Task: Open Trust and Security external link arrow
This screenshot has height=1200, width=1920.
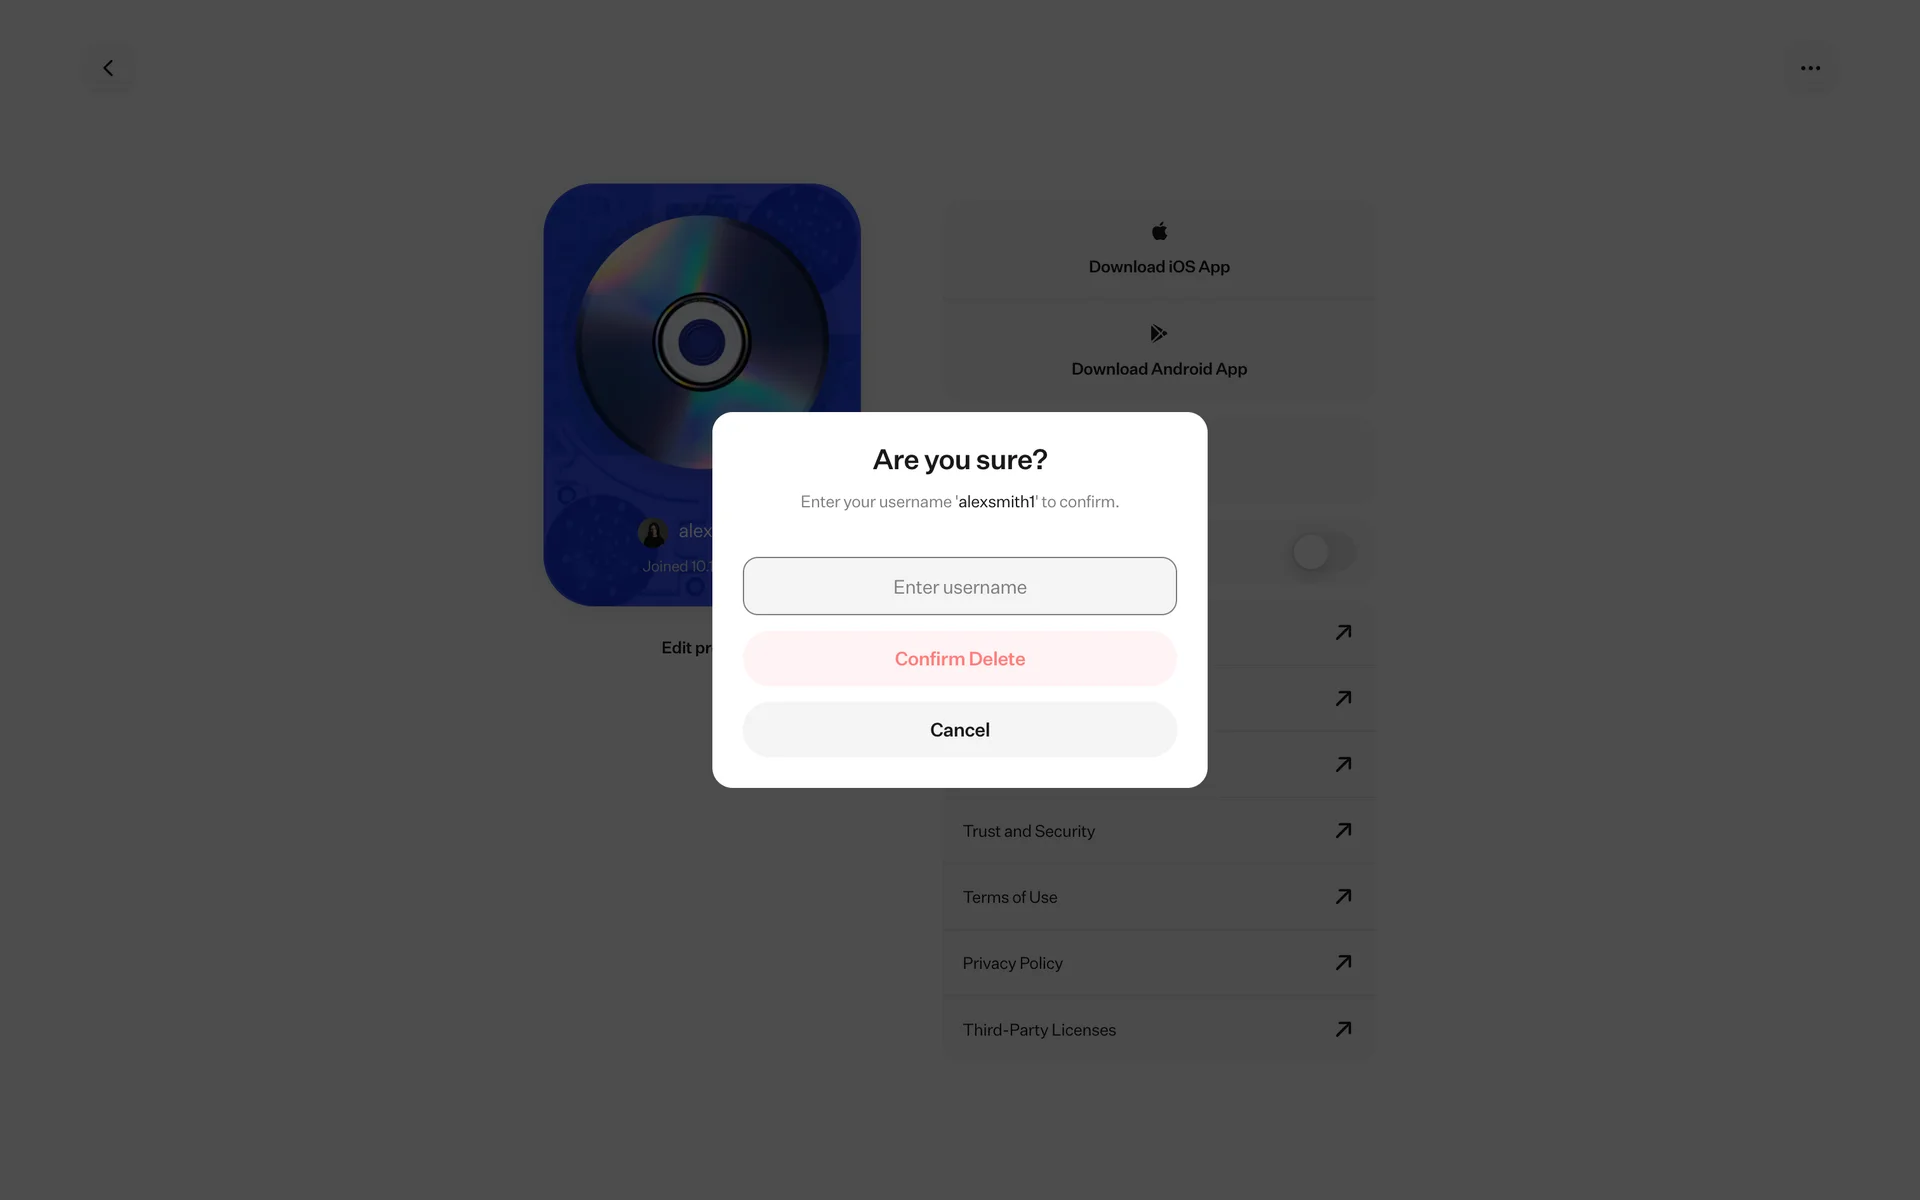Action: (x=1343, y=830)
